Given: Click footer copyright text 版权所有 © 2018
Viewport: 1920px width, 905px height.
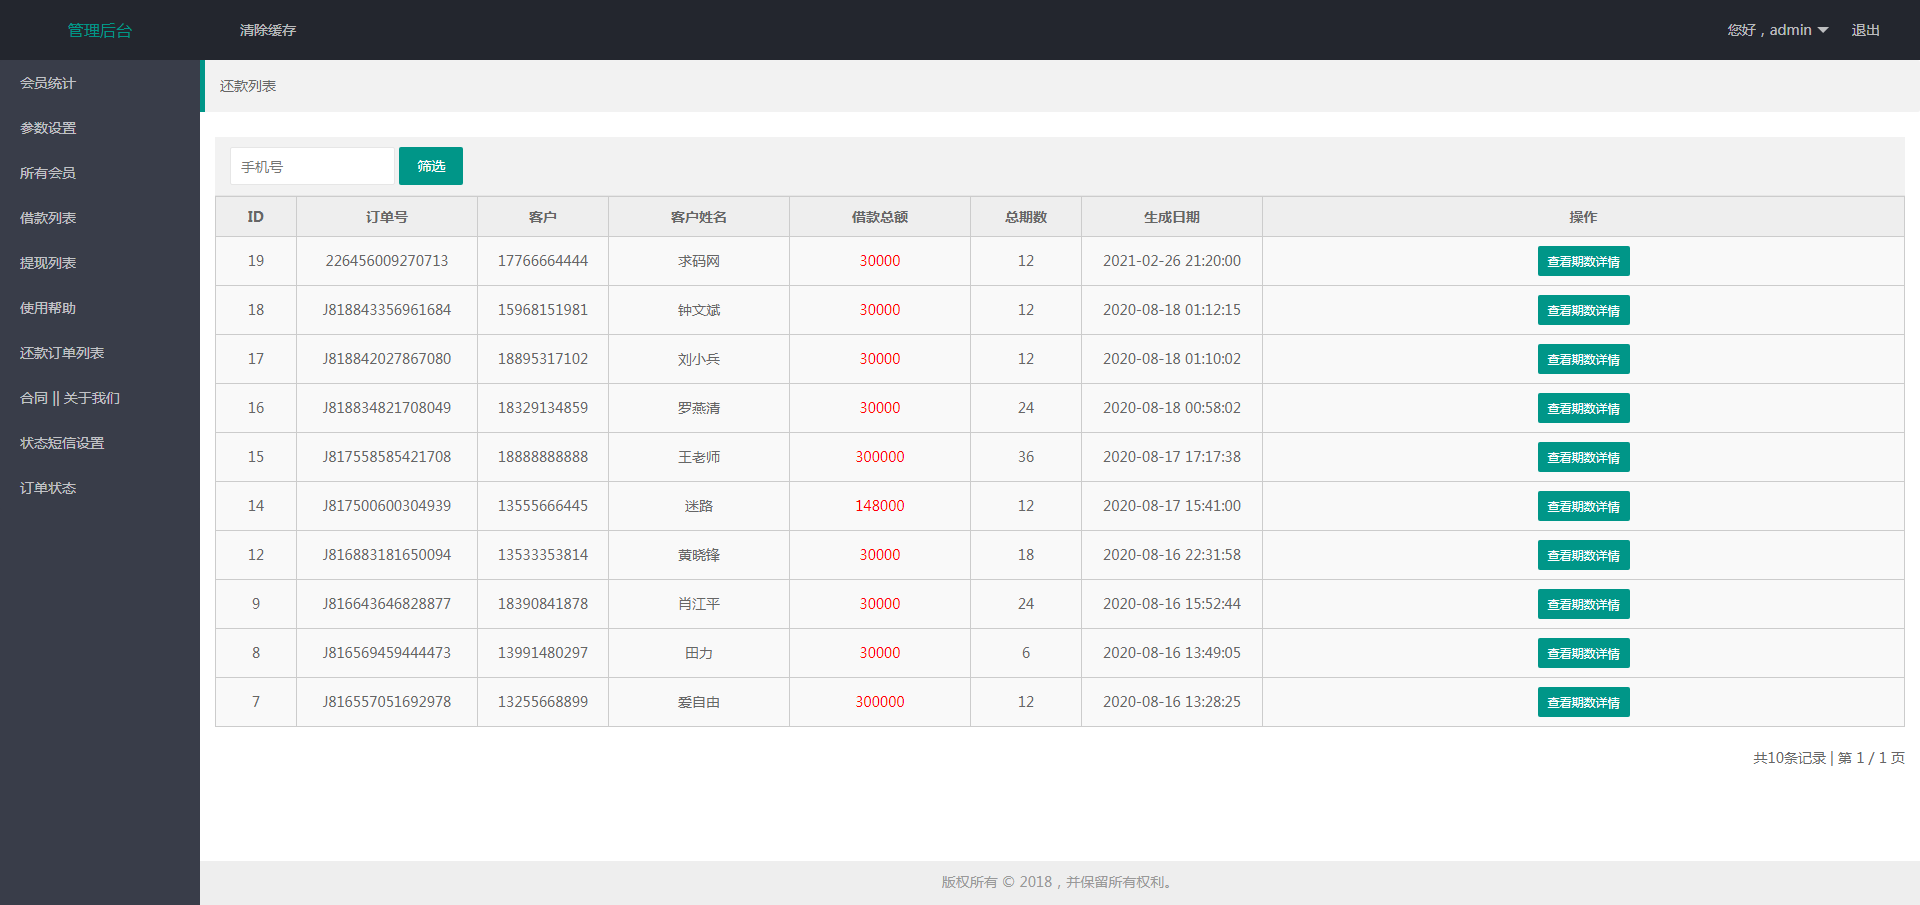Looking at the screenshot, I should click(x=997, y=882).
